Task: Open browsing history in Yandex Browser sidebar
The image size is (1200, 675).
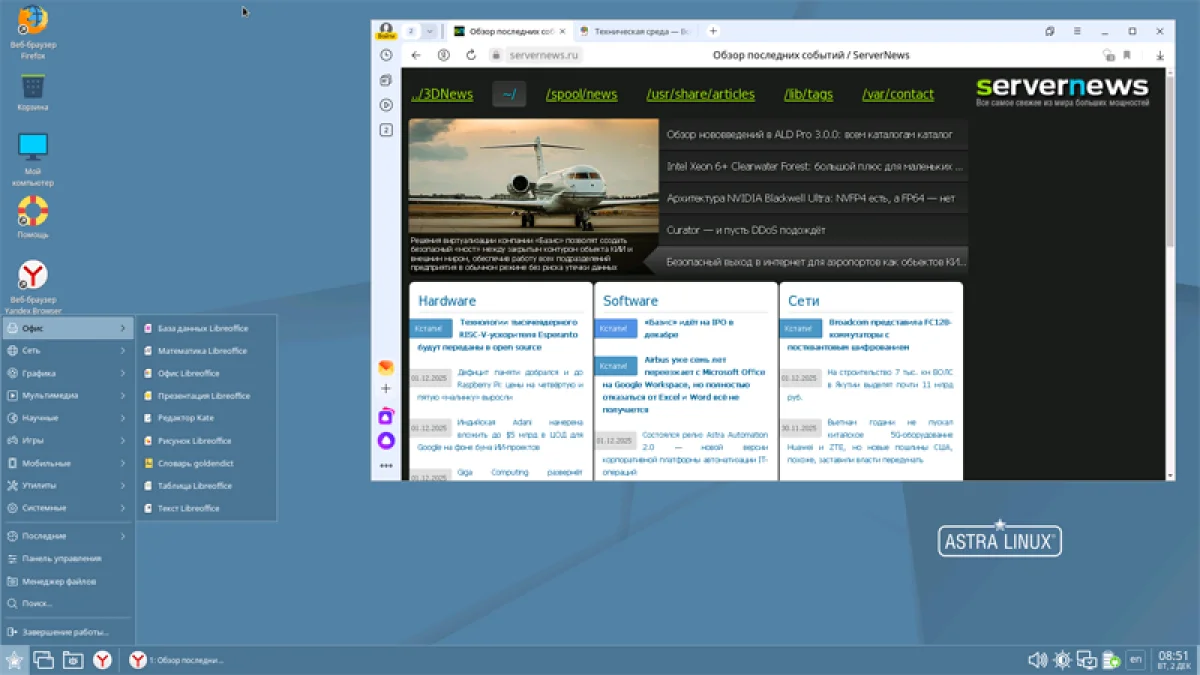Action: (x=385, y=57)
